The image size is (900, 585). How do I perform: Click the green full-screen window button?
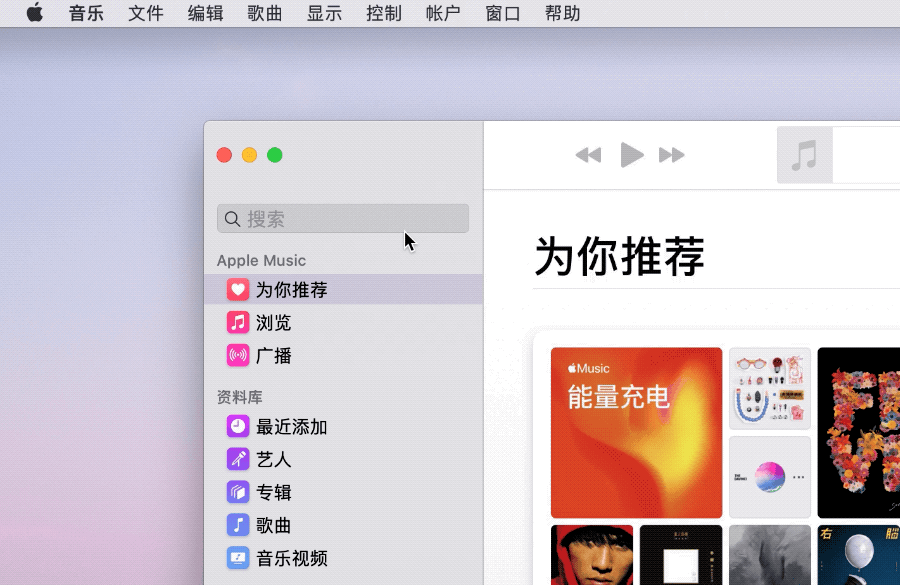click(x=275, y=155)
